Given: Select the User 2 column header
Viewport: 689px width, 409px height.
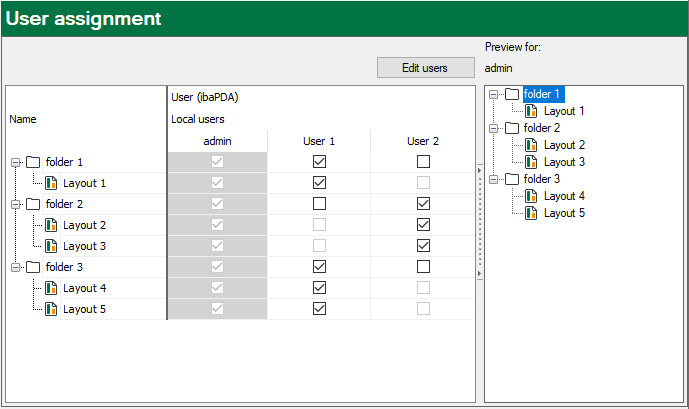Looking at the screenshot, I should [423, 141].
